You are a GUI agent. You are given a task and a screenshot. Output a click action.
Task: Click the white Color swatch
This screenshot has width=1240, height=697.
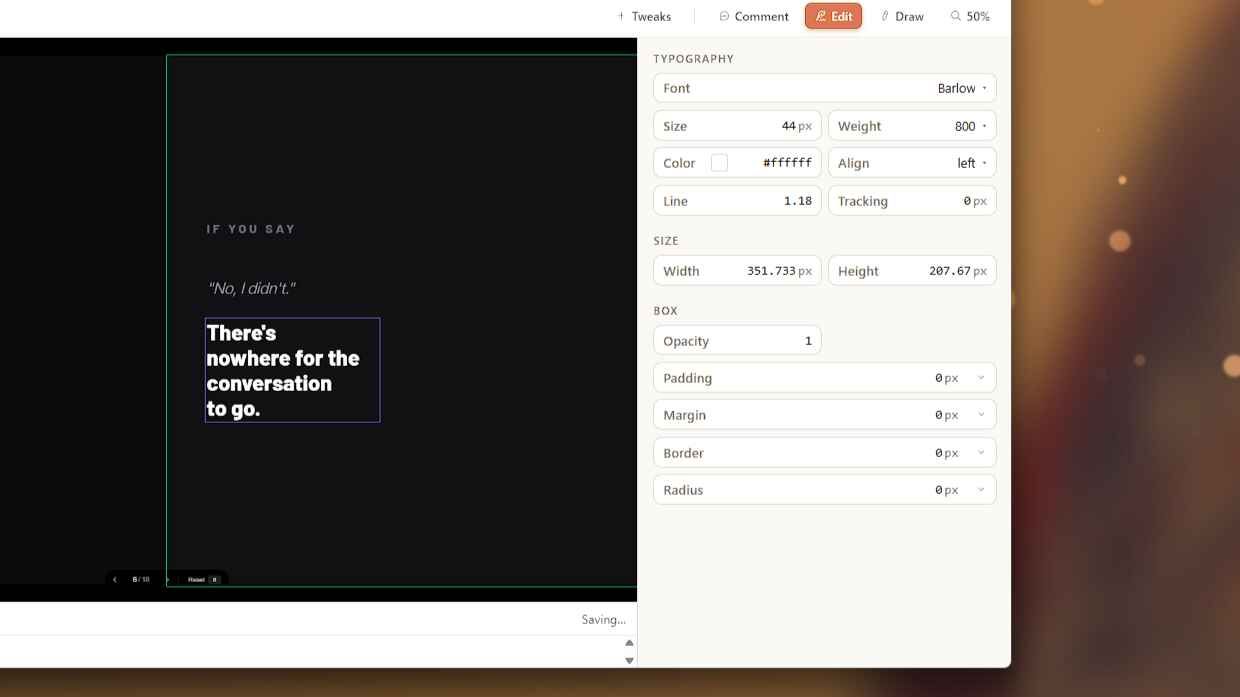[x=719, y=163]
